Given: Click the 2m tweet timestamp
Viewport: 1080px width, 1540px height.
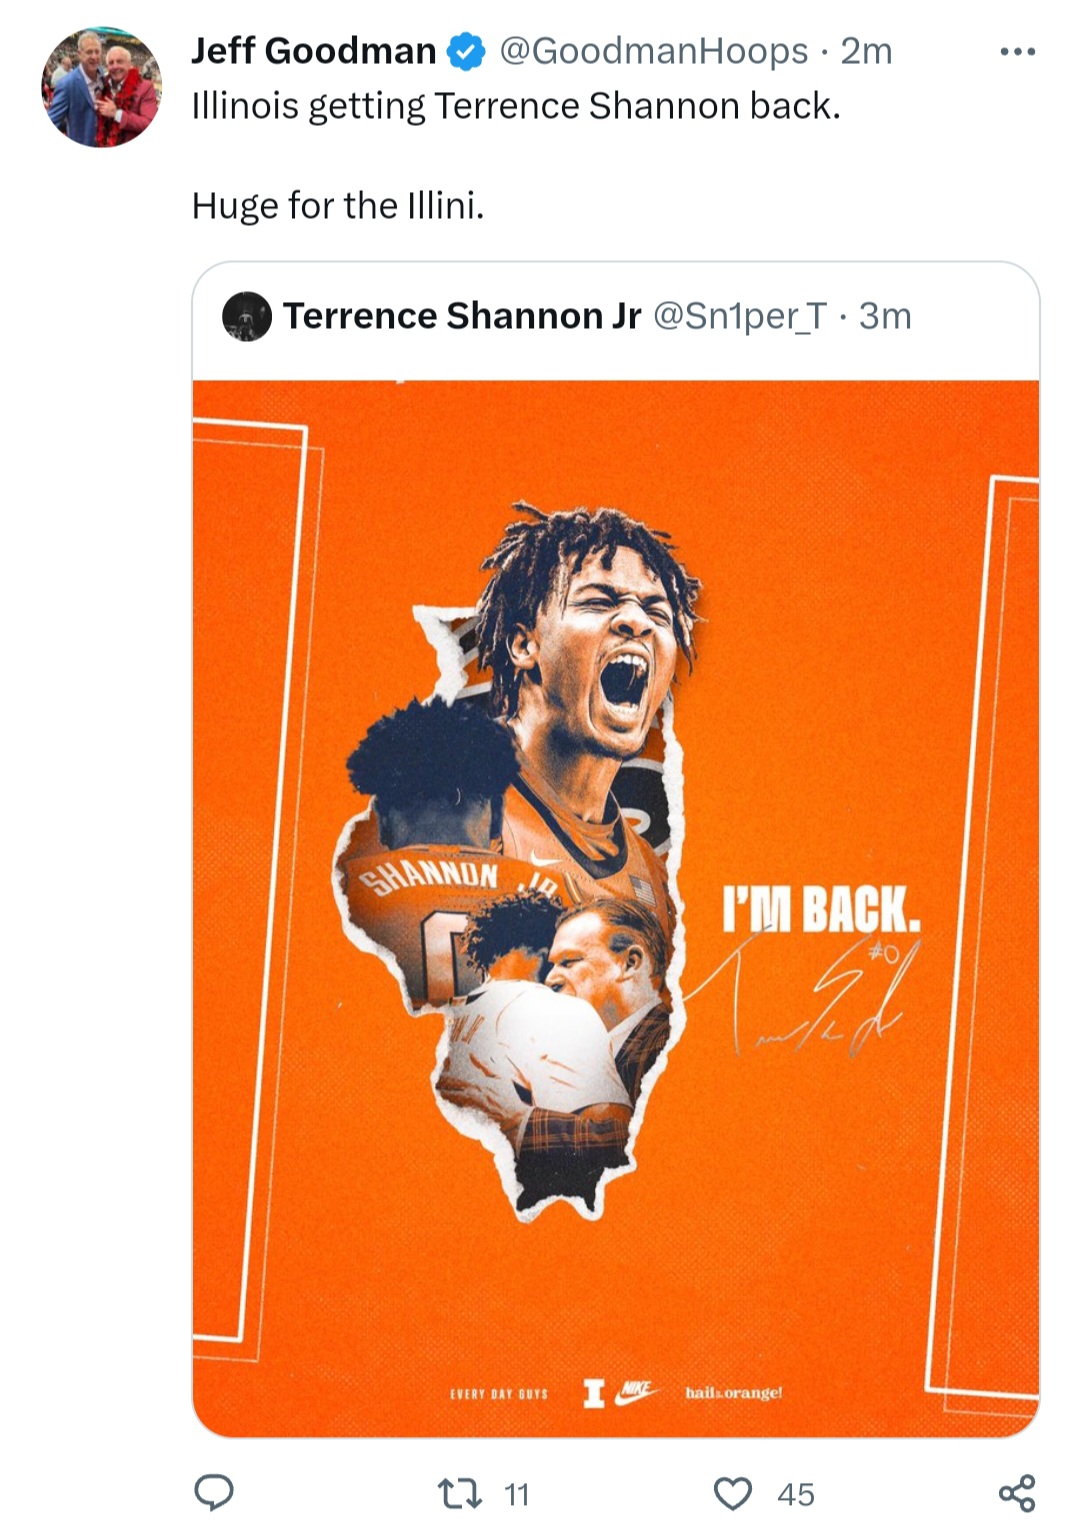Looking at the screenshot, I should (x=866, y=51).
